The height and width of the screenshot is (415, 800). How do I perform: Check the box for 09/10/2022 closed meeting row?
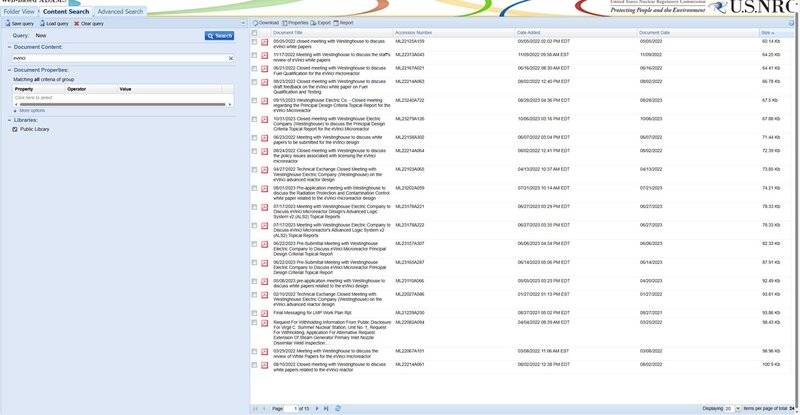254,364
